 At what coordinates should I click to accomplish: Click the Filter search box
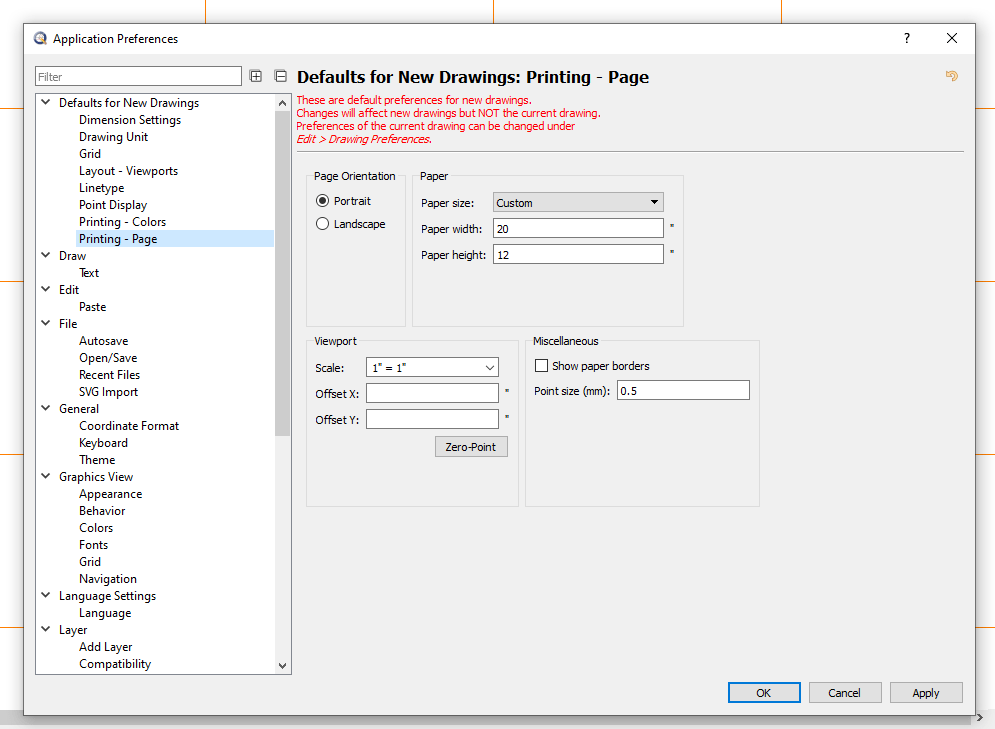138,77
